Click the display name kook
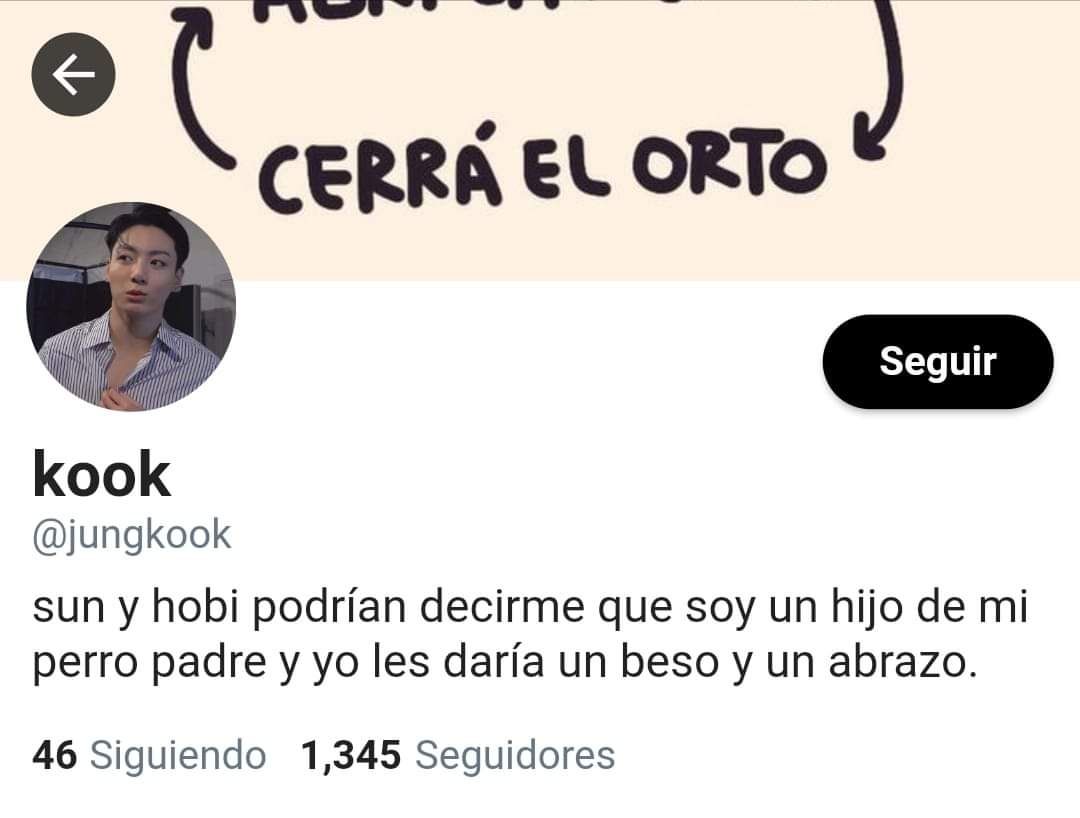 (101, 474)
